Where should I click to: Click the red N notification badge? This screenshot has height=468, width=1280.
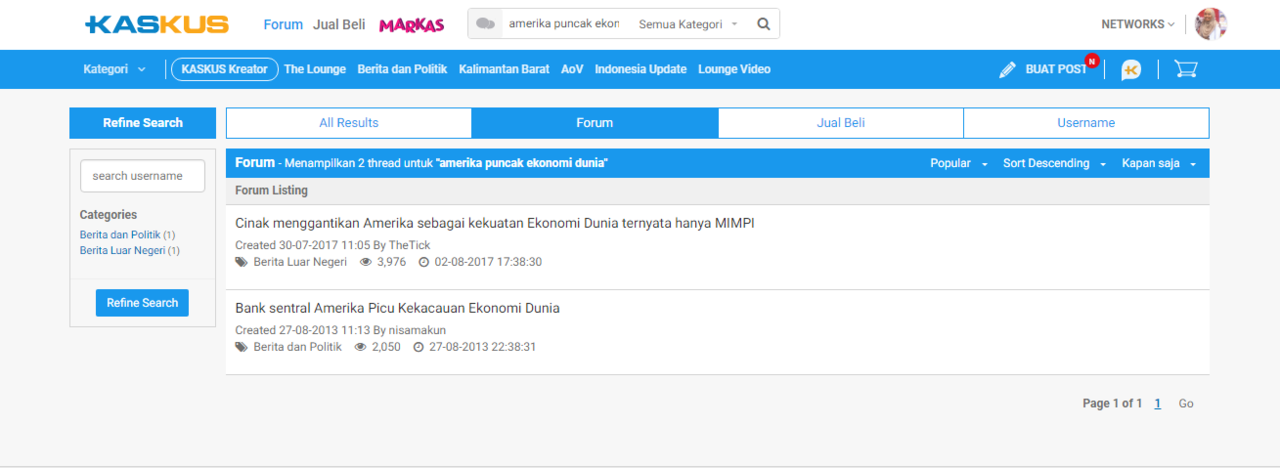point(1091,61)
